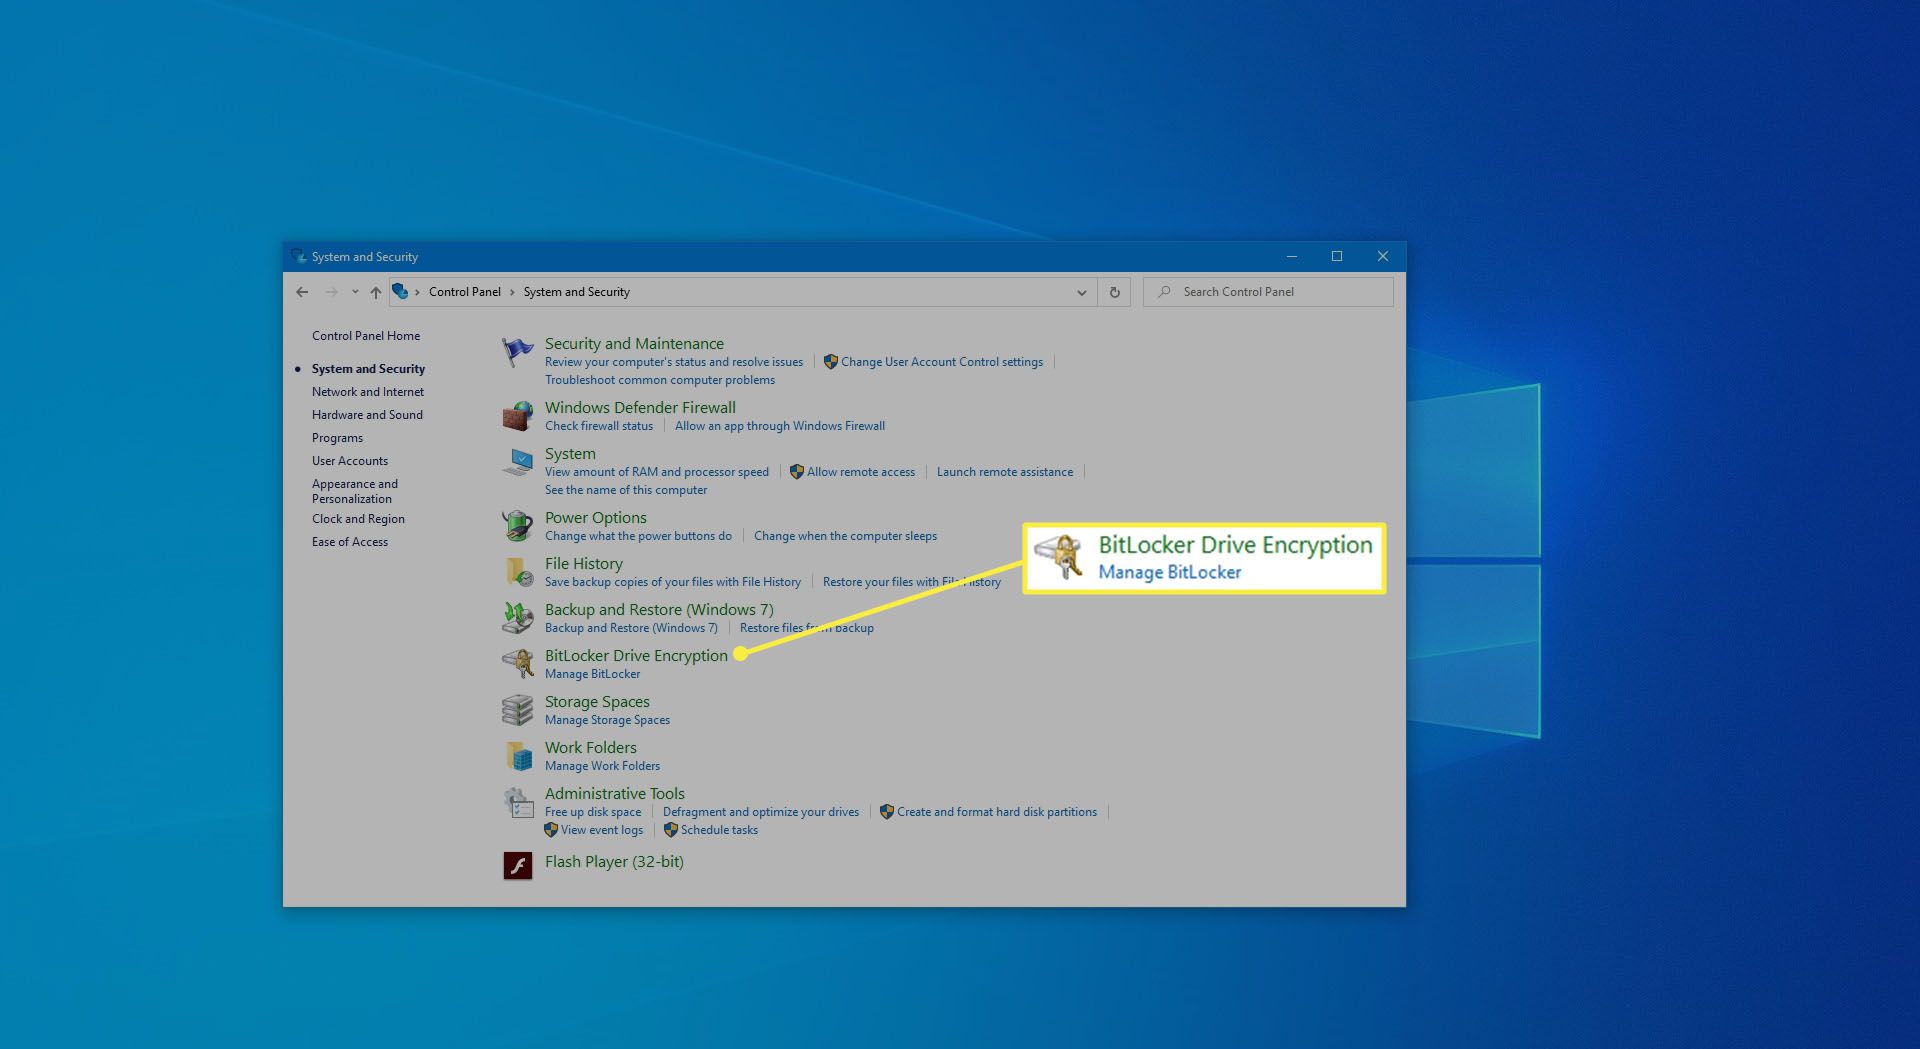Maximize the System and Security window
The image size is (1920, 1049).
click(1337, 257)
